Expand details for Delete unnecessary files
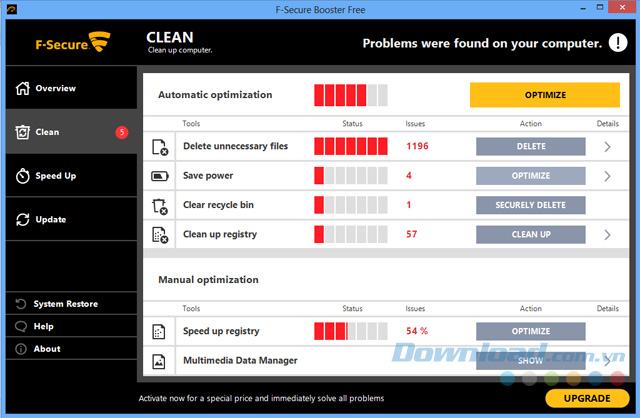Image resolution: width=640 pixels, height=418 pixels. click(x=607, y=147)
